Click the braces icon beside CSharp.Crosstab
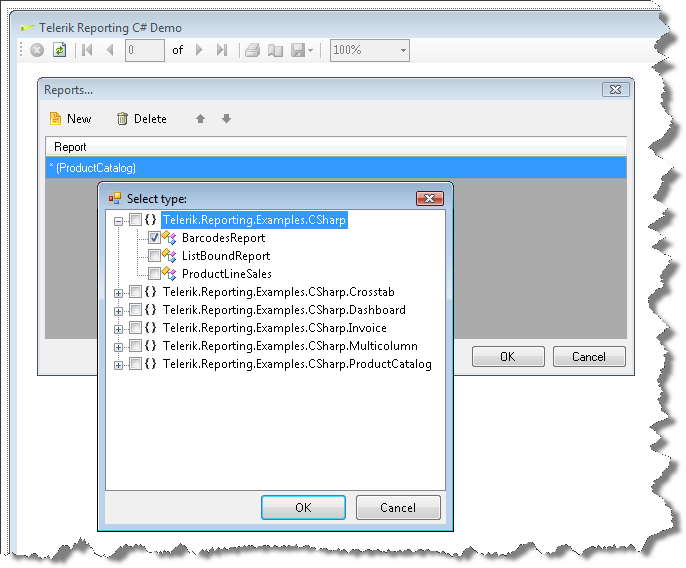 (x=150, y=291)
